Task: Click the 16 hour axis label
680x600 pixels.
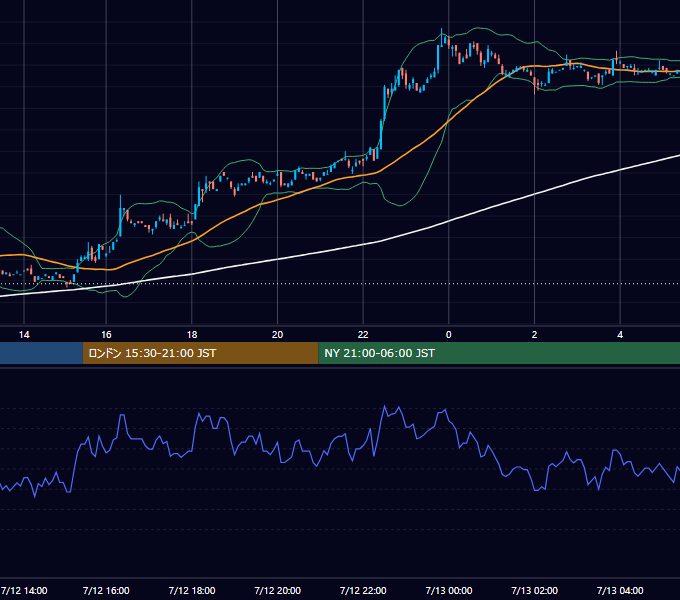Action: (106, 335)
